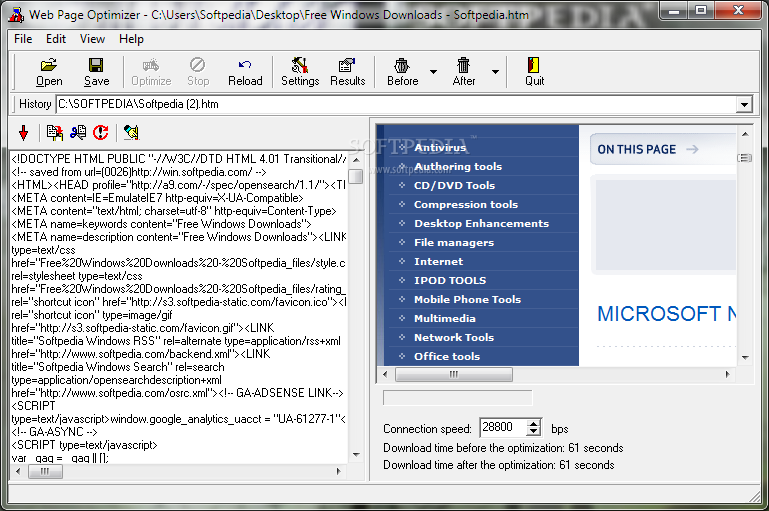Open the Multimedia category link

click(445, 318)
